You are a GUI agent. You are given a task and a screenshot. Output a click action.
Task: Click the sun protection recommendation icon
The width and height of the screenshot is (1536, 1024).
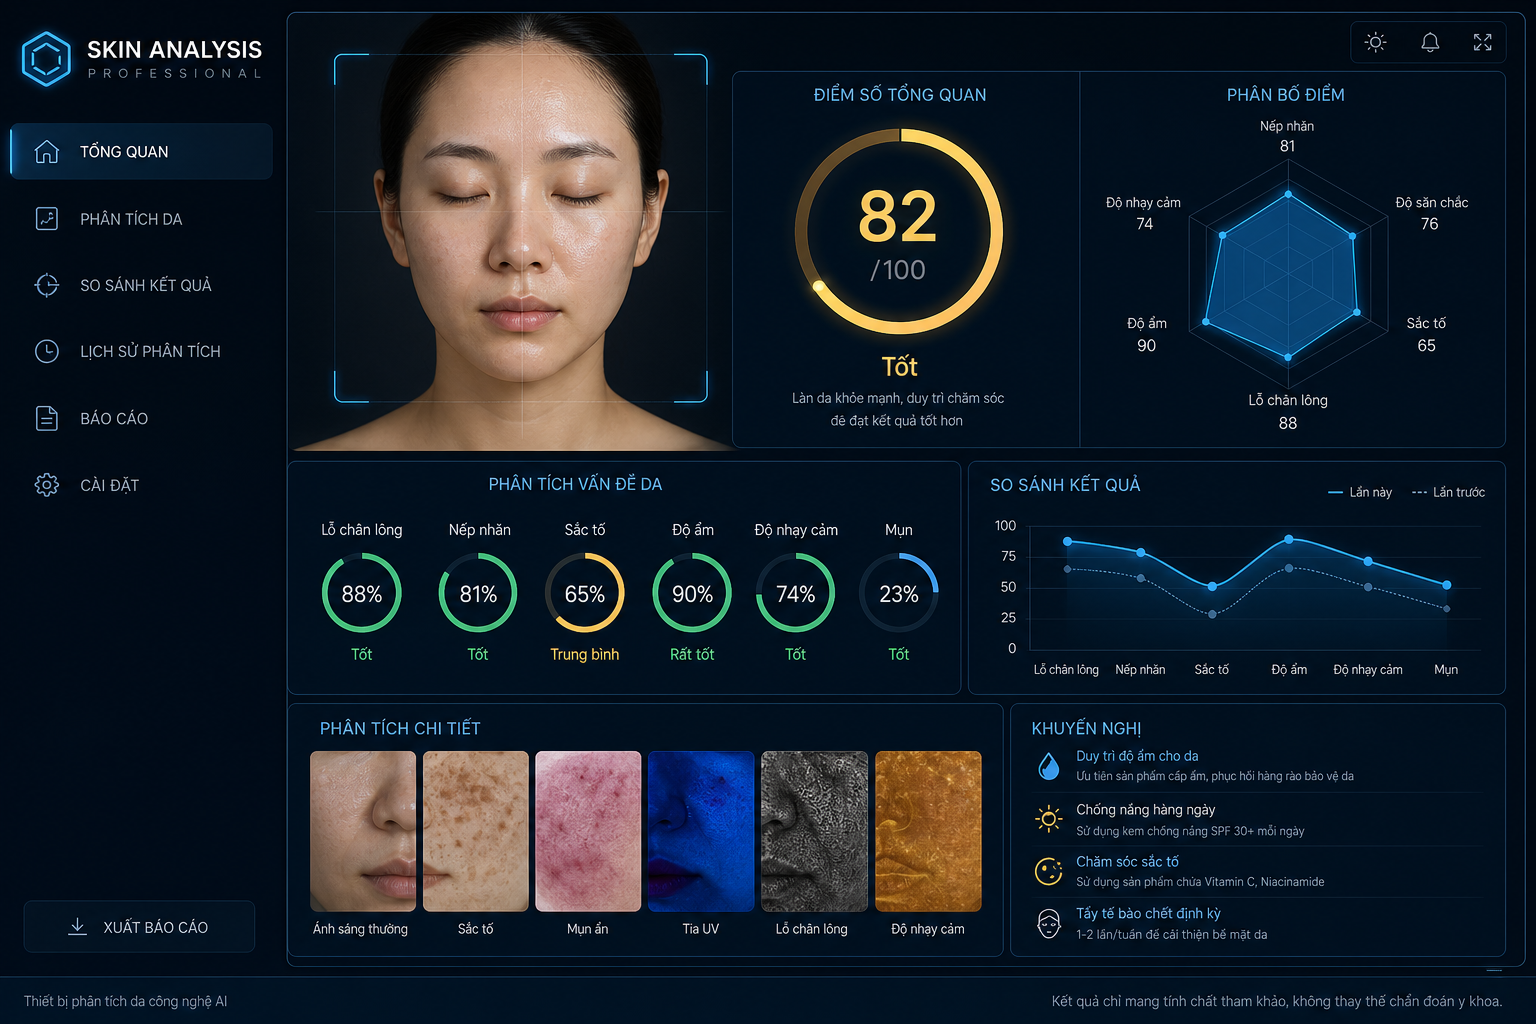point(1048,819)
